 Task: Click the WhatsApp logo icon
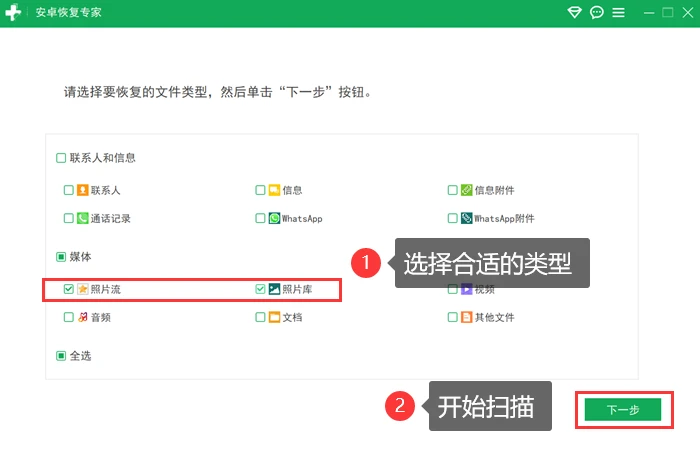pyautogui.click(x=274, y=218)
